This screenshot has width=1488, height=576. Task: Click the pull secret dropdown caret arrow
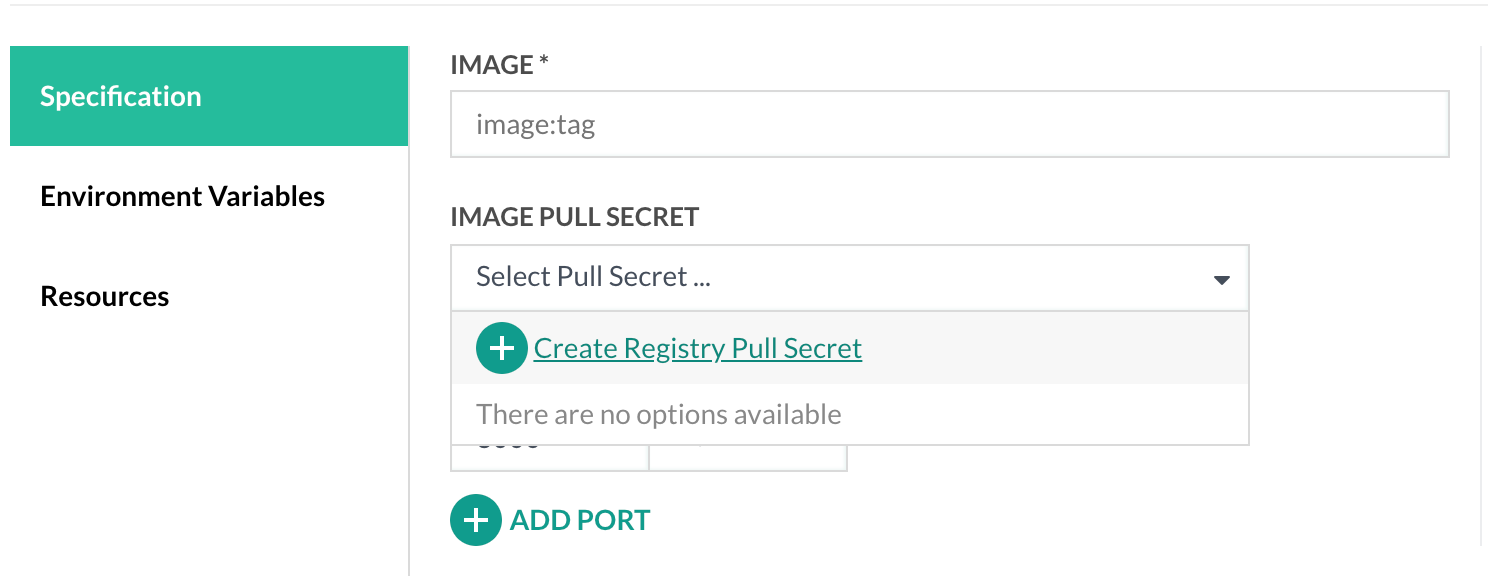tap(1221, 280)
